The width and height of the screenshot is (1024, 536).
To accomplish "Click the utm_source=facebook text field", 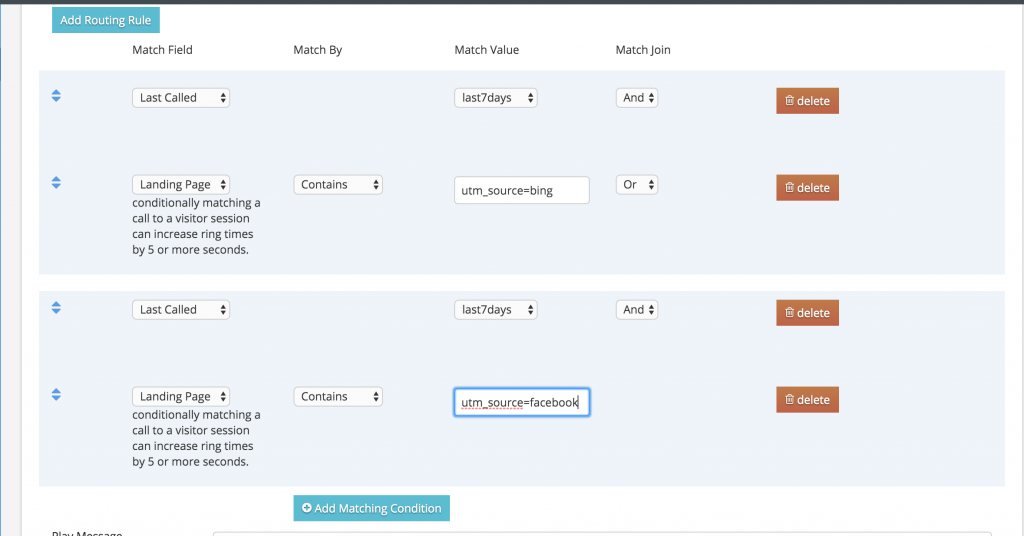I will pos(521,402).
